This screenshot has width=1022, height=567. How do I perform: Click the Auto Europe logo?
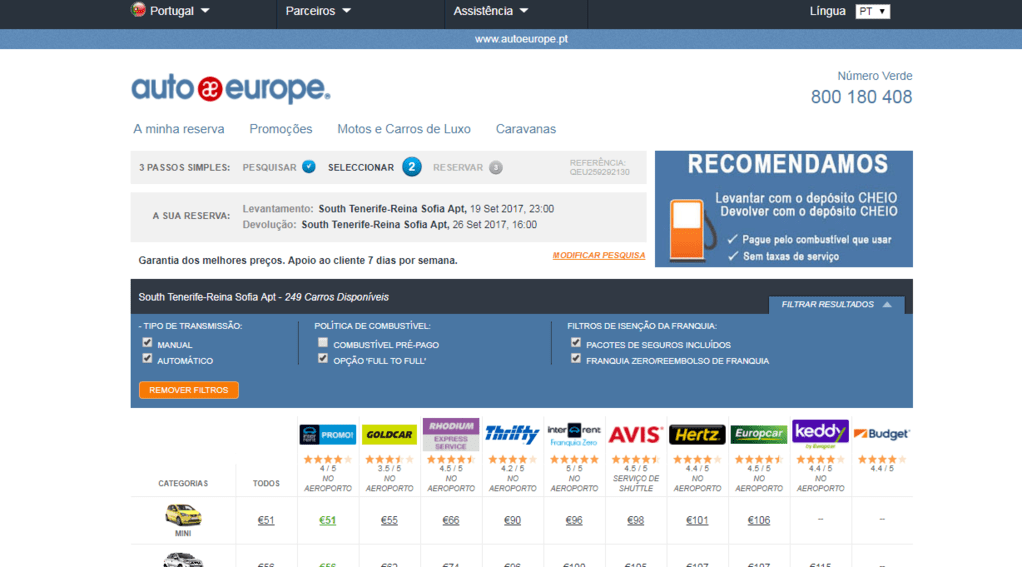(x=231, y=89)
